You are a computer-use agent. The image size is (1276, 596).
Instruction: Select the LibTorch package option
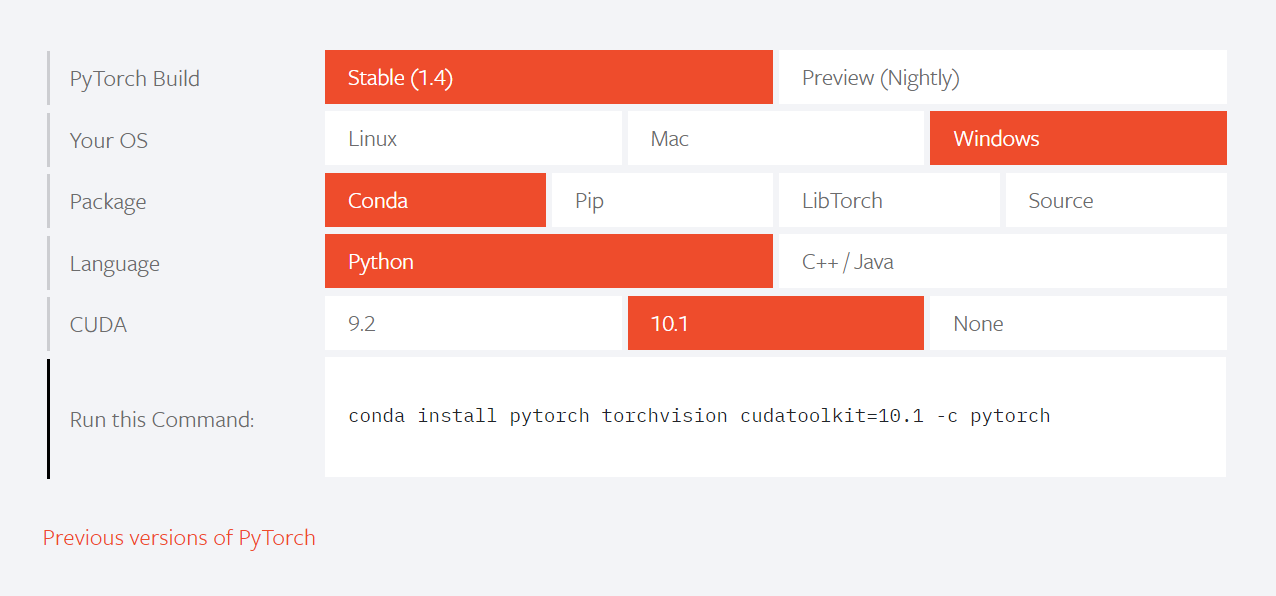(888, 200)
